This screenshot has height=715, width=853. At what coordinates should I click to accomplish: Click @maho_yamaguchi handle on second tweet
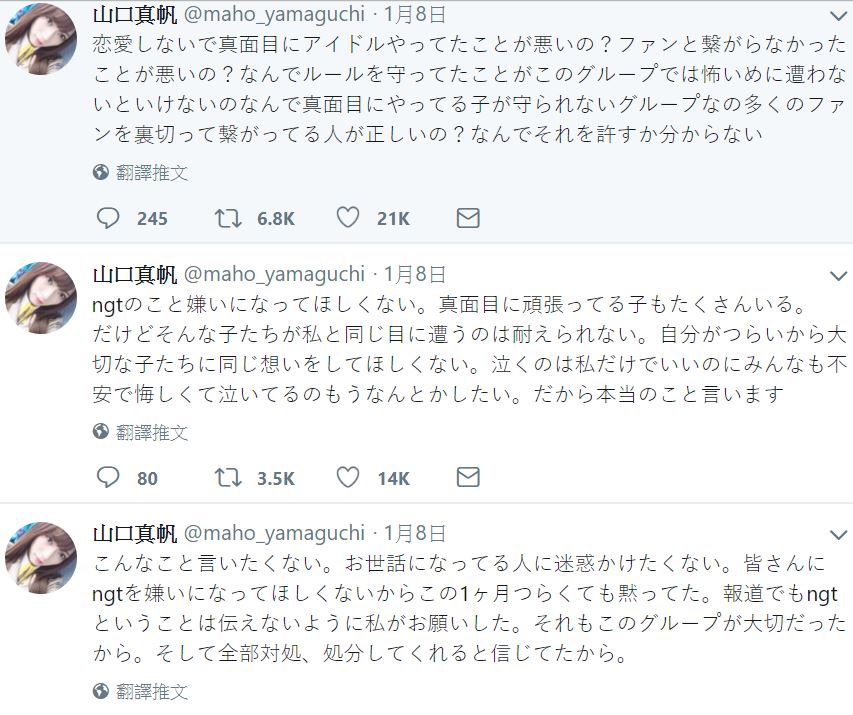[273, 274]
